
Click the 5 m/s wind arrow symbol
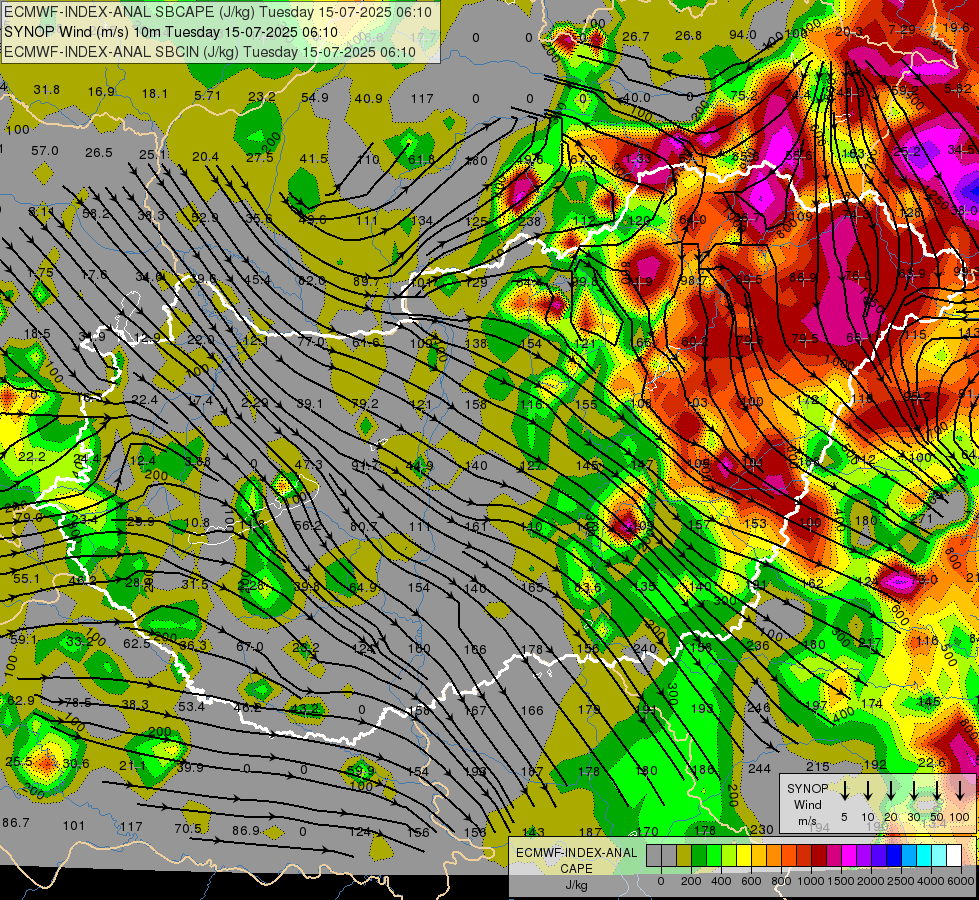pos(844,791)
